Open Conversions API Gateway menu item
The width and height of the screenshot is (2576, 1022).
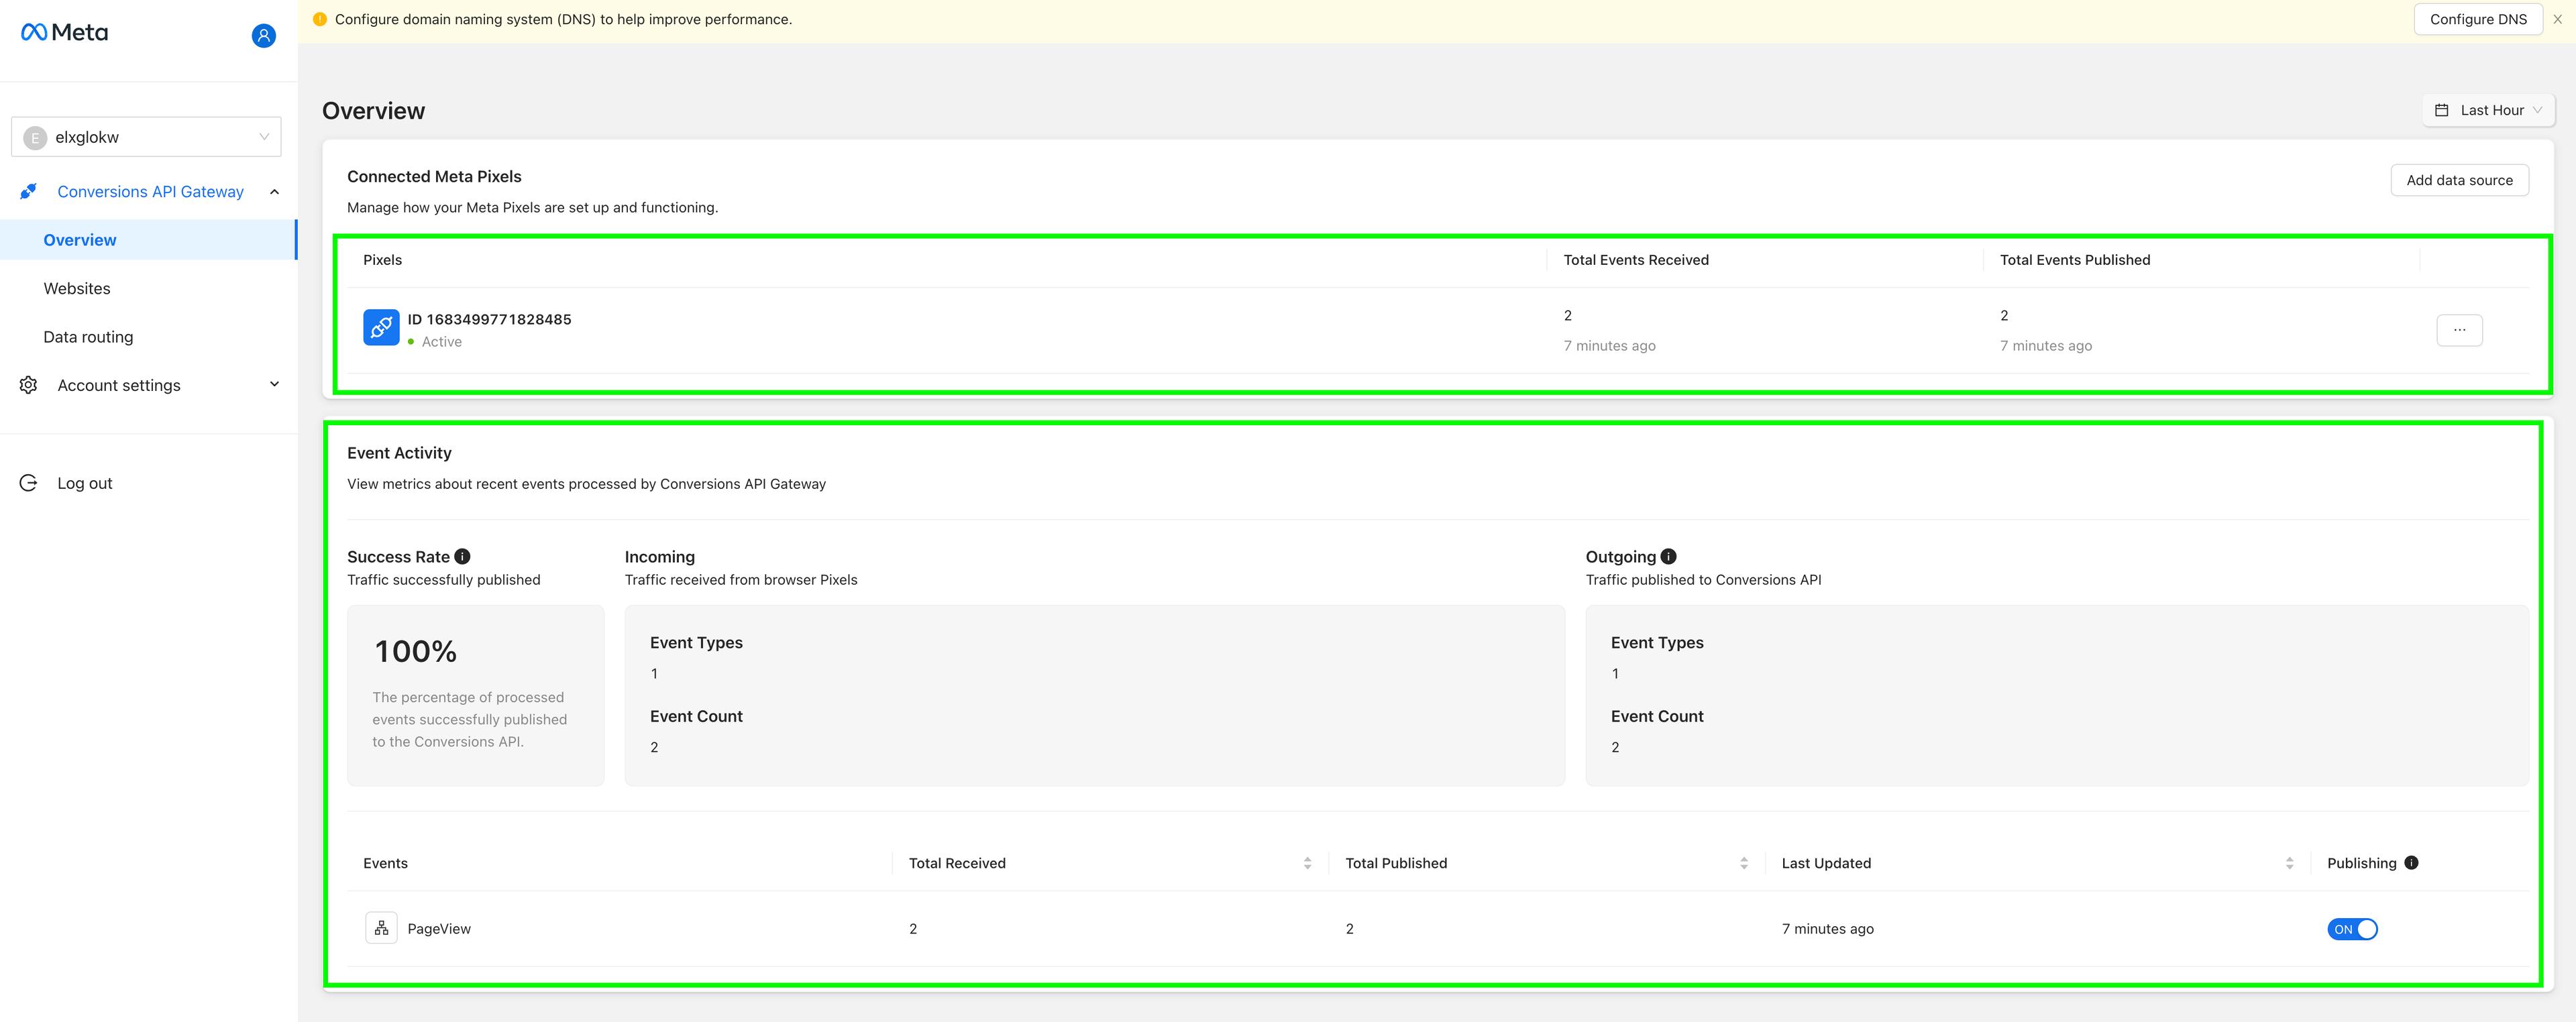150,192
